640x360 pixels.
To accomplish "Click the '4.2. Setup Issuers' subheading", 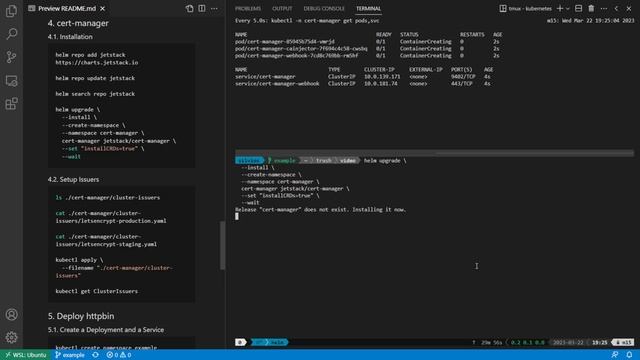I will click(x=73, y=179).
